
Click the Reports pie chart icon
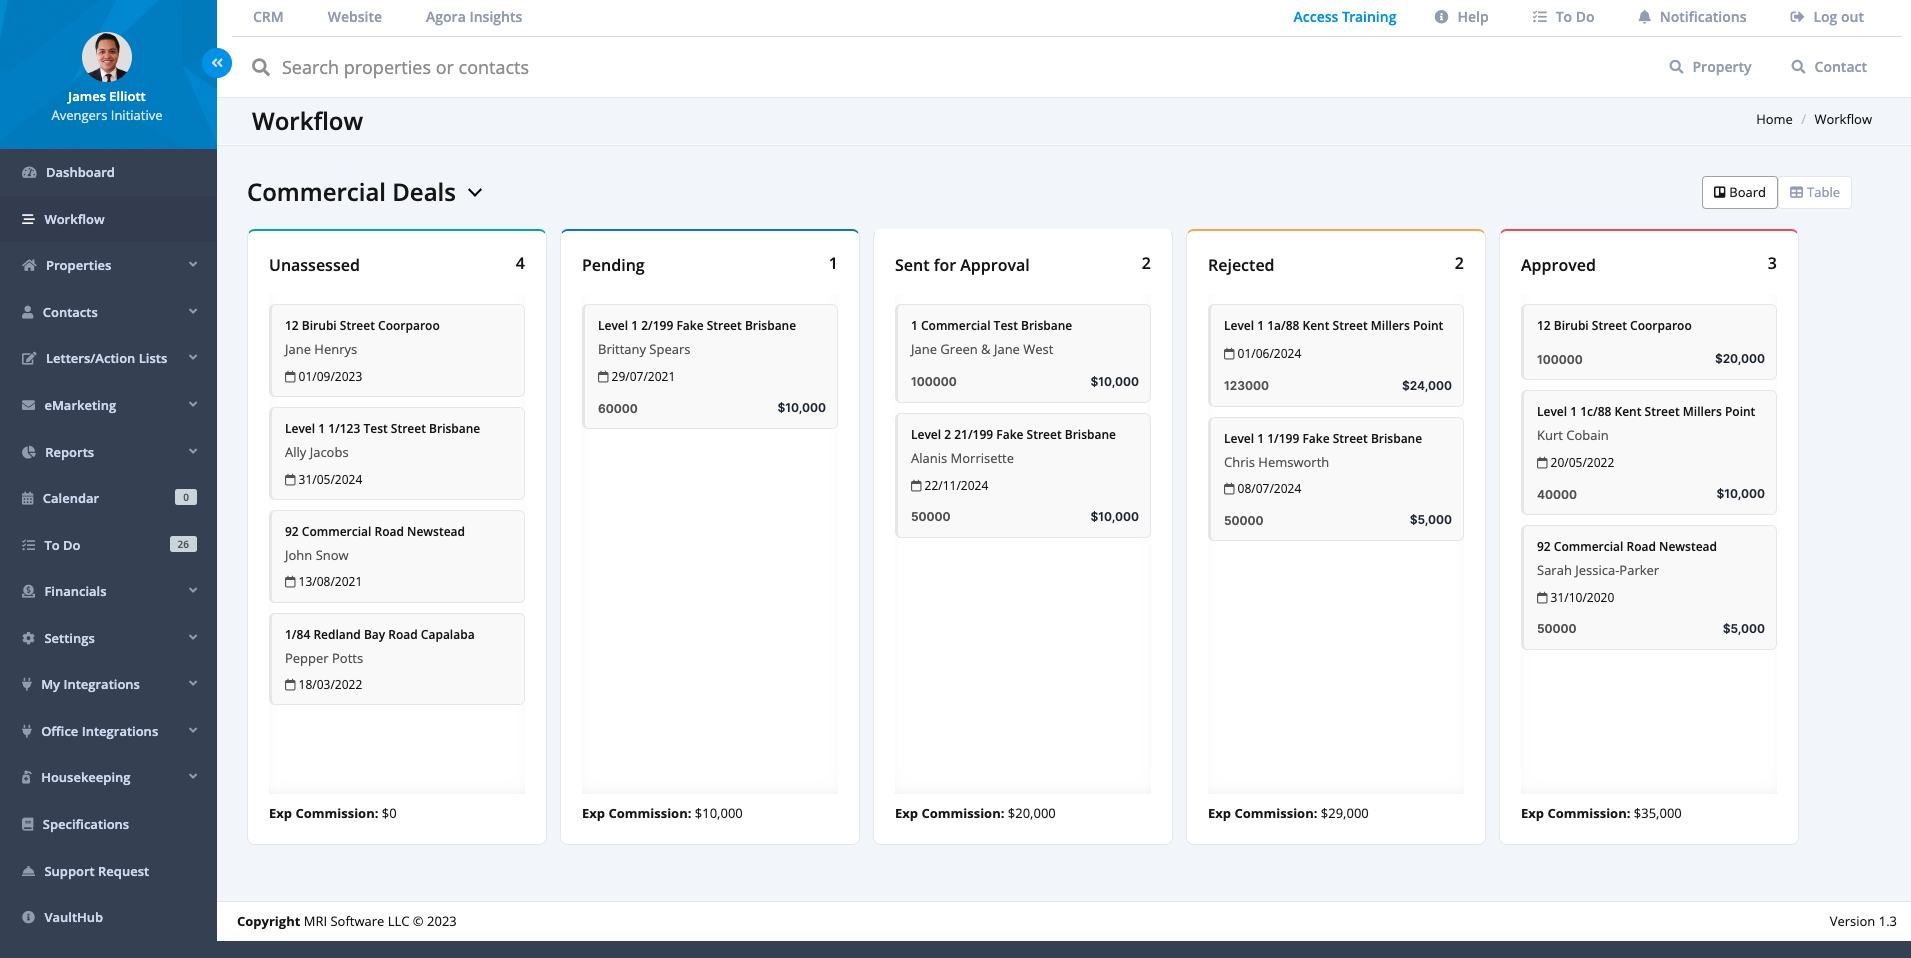28,452
